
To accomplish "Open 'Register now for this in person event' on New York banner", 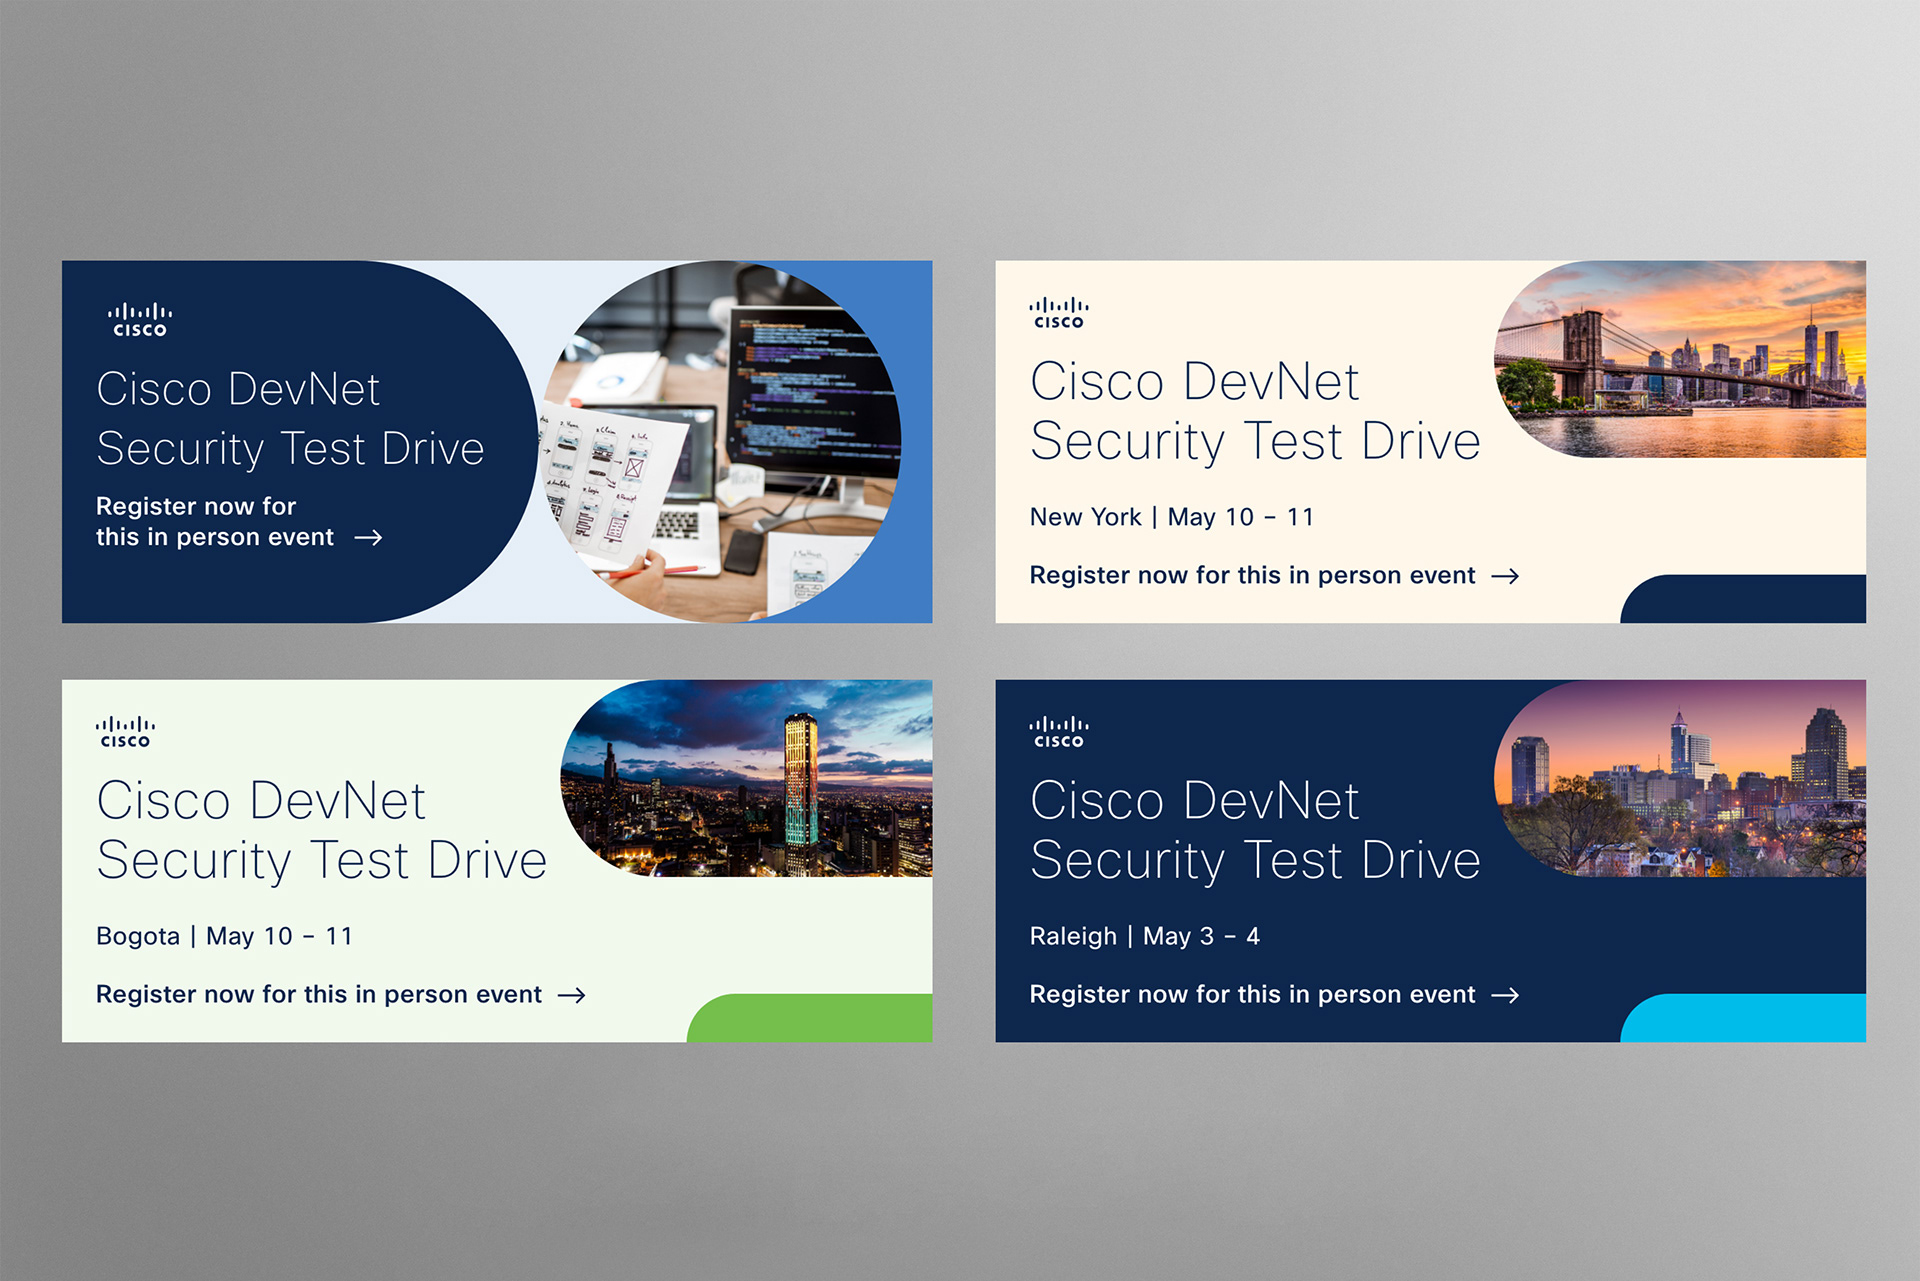I will (1252, 575).
